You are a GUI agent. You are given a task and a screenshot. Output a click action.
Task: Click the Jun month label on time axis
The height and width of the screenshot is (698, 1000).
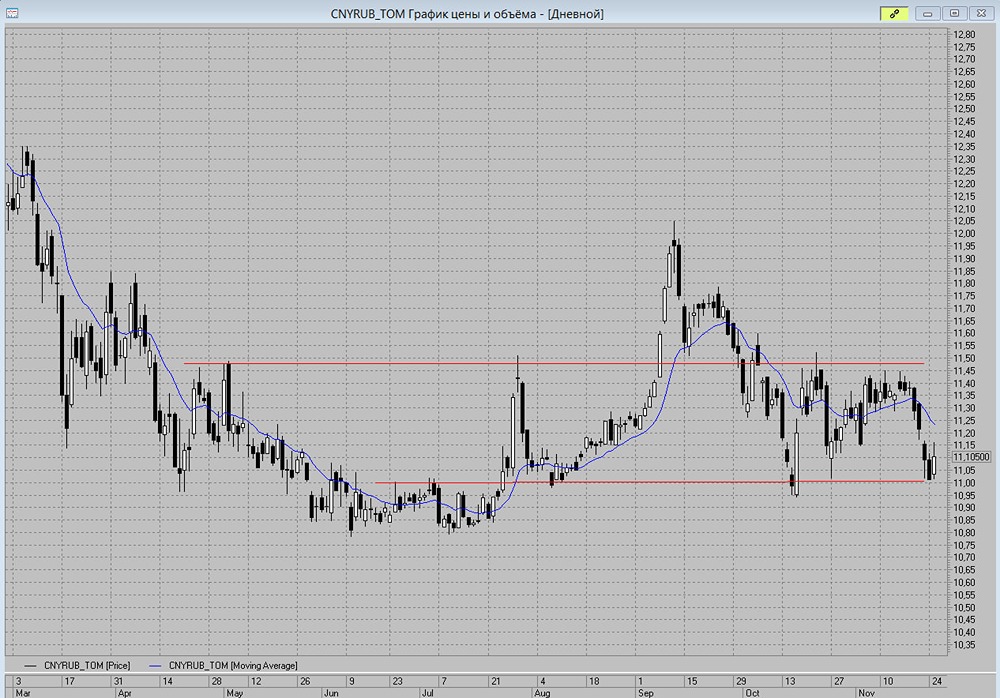click(x=329, y=692)
